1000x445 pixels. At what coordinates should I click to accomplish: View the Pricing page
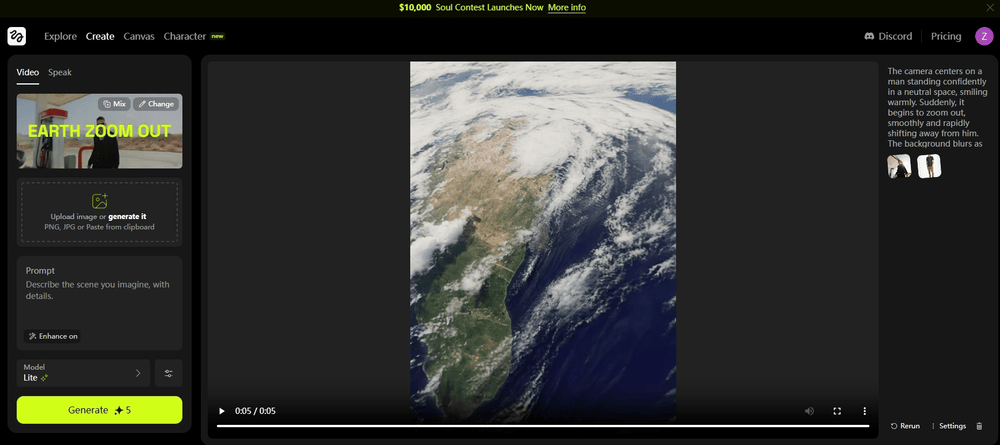946,36
